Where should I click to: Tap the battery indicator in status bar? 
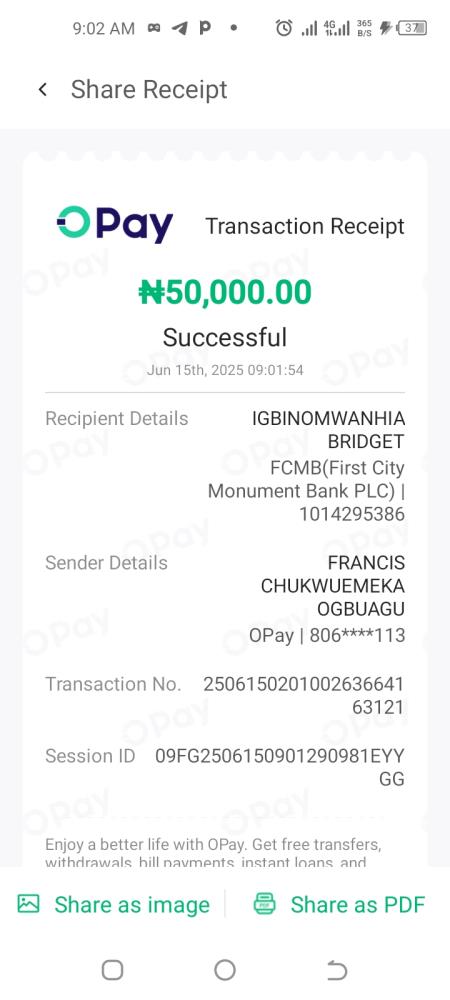[x=412, y=28]
